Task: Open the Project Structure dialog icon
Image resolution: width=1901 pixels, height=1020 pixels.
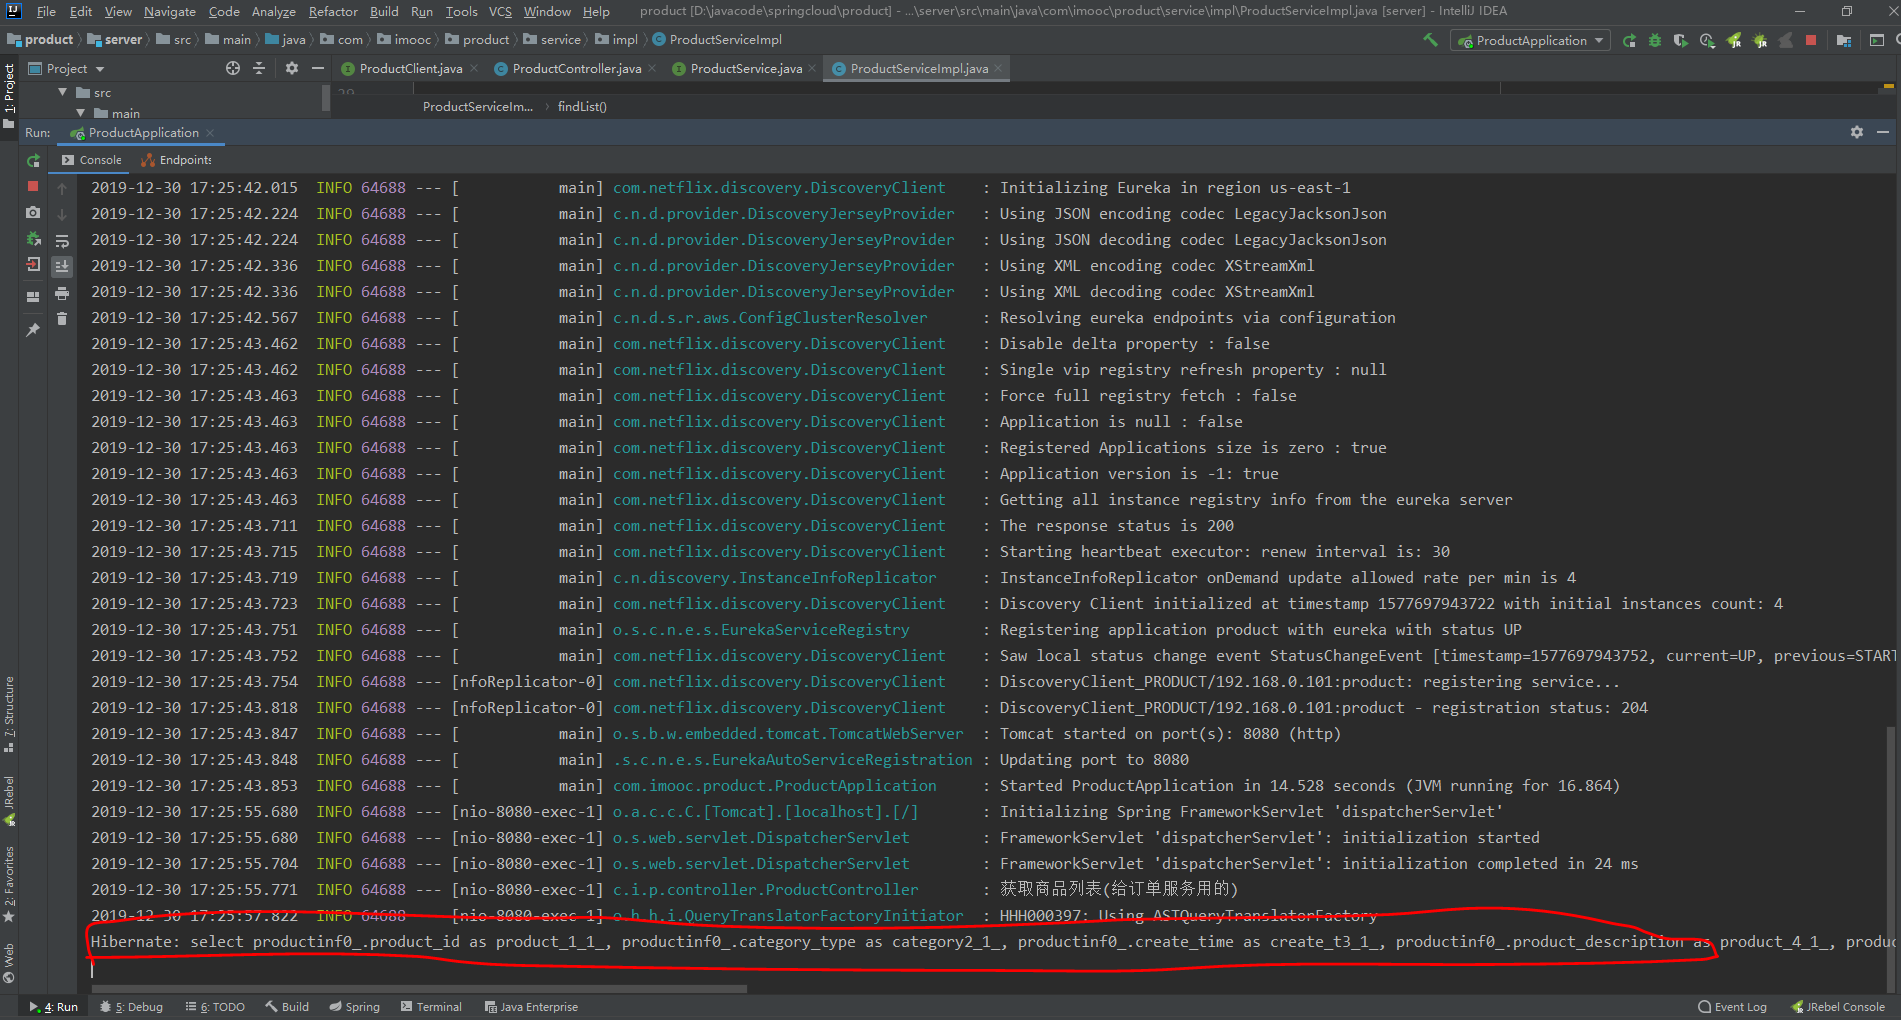Action: click(1843, 40)
